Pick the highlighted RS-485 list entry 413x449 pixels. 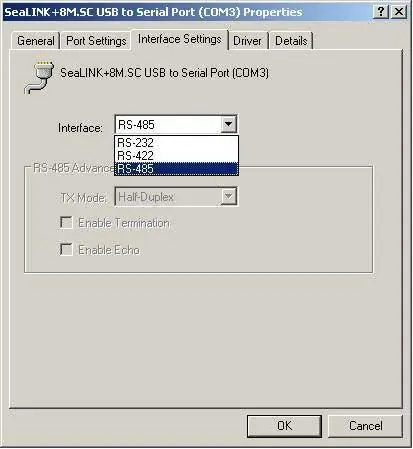176,169
